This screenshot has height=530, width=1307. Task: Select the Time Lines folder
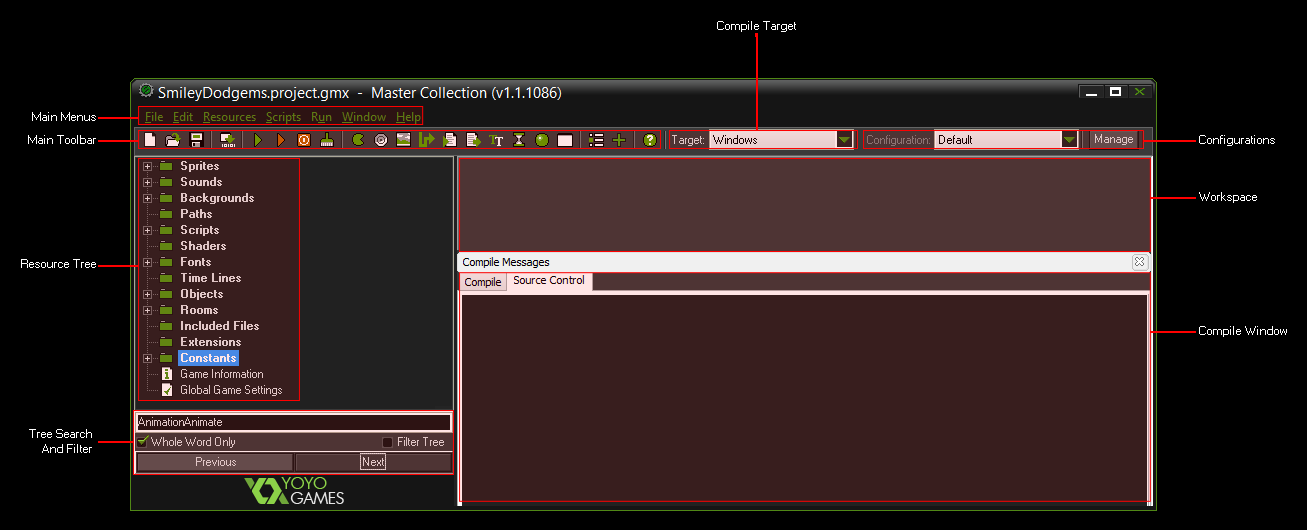[x=210, y=278]
